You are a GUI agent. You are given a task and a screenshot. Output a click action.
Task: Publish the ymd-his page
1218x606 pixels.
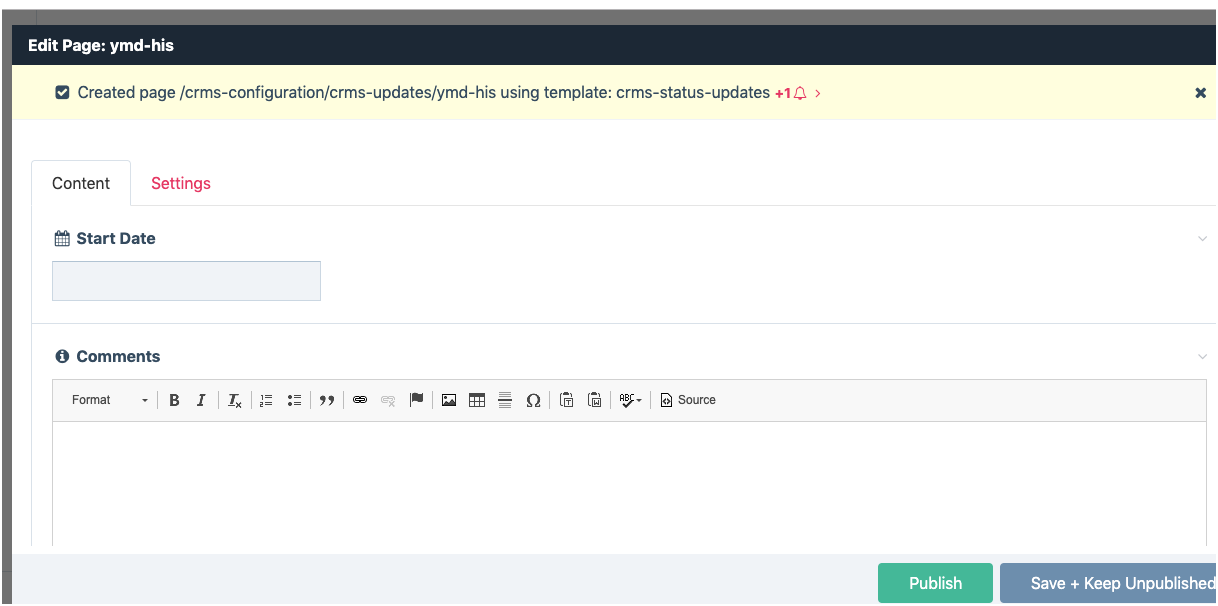point(935,583)
